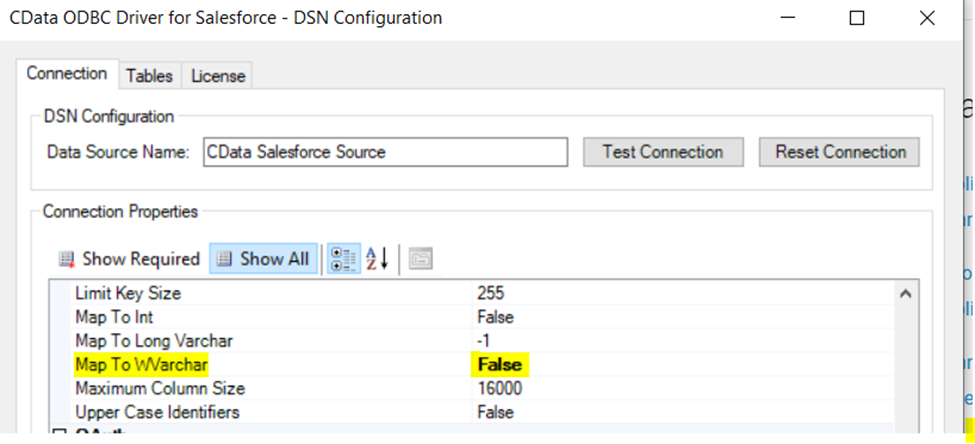
Task: Toggle the Show All filter
Action: (264, 259)
